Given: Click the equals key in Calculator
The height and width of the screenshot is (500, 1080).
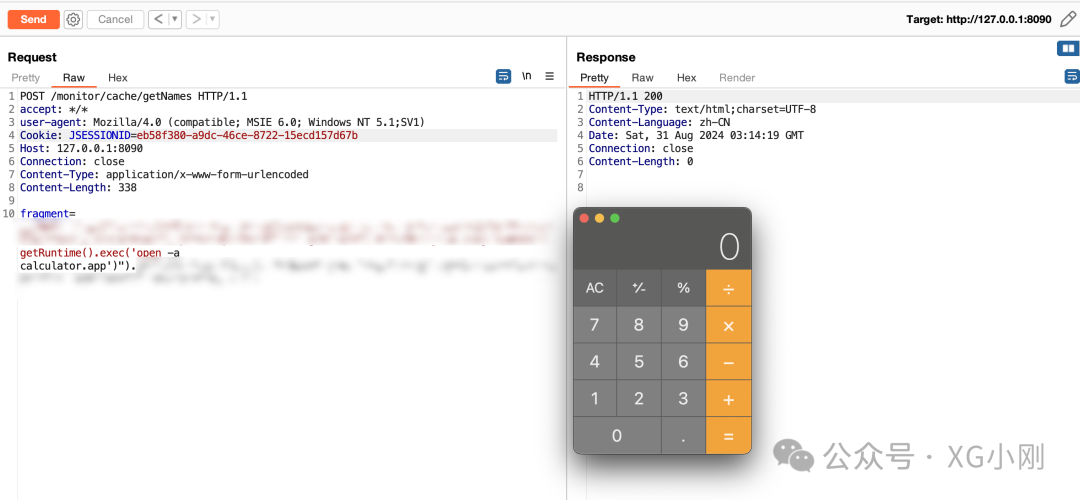Looking at the screenshot, I should [x=729, y=436].
